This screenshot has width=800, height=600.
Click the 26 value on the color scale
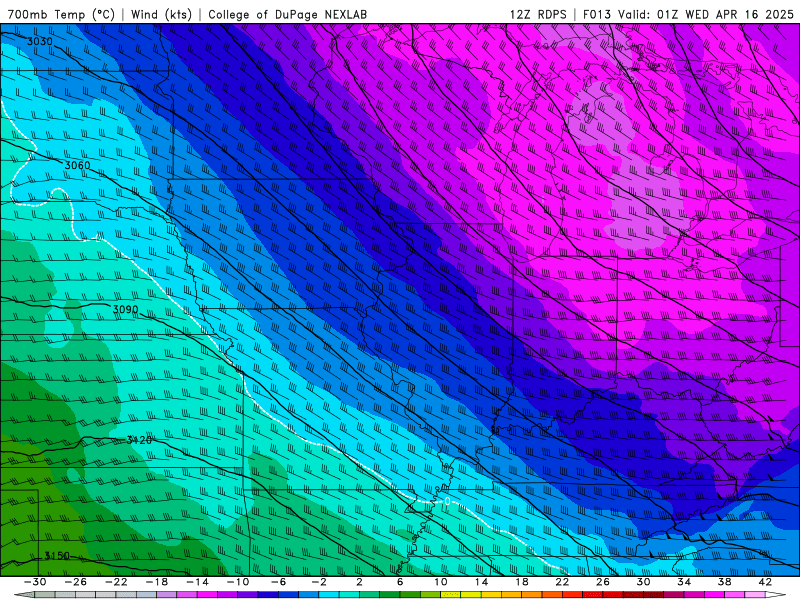coord(603,582)
